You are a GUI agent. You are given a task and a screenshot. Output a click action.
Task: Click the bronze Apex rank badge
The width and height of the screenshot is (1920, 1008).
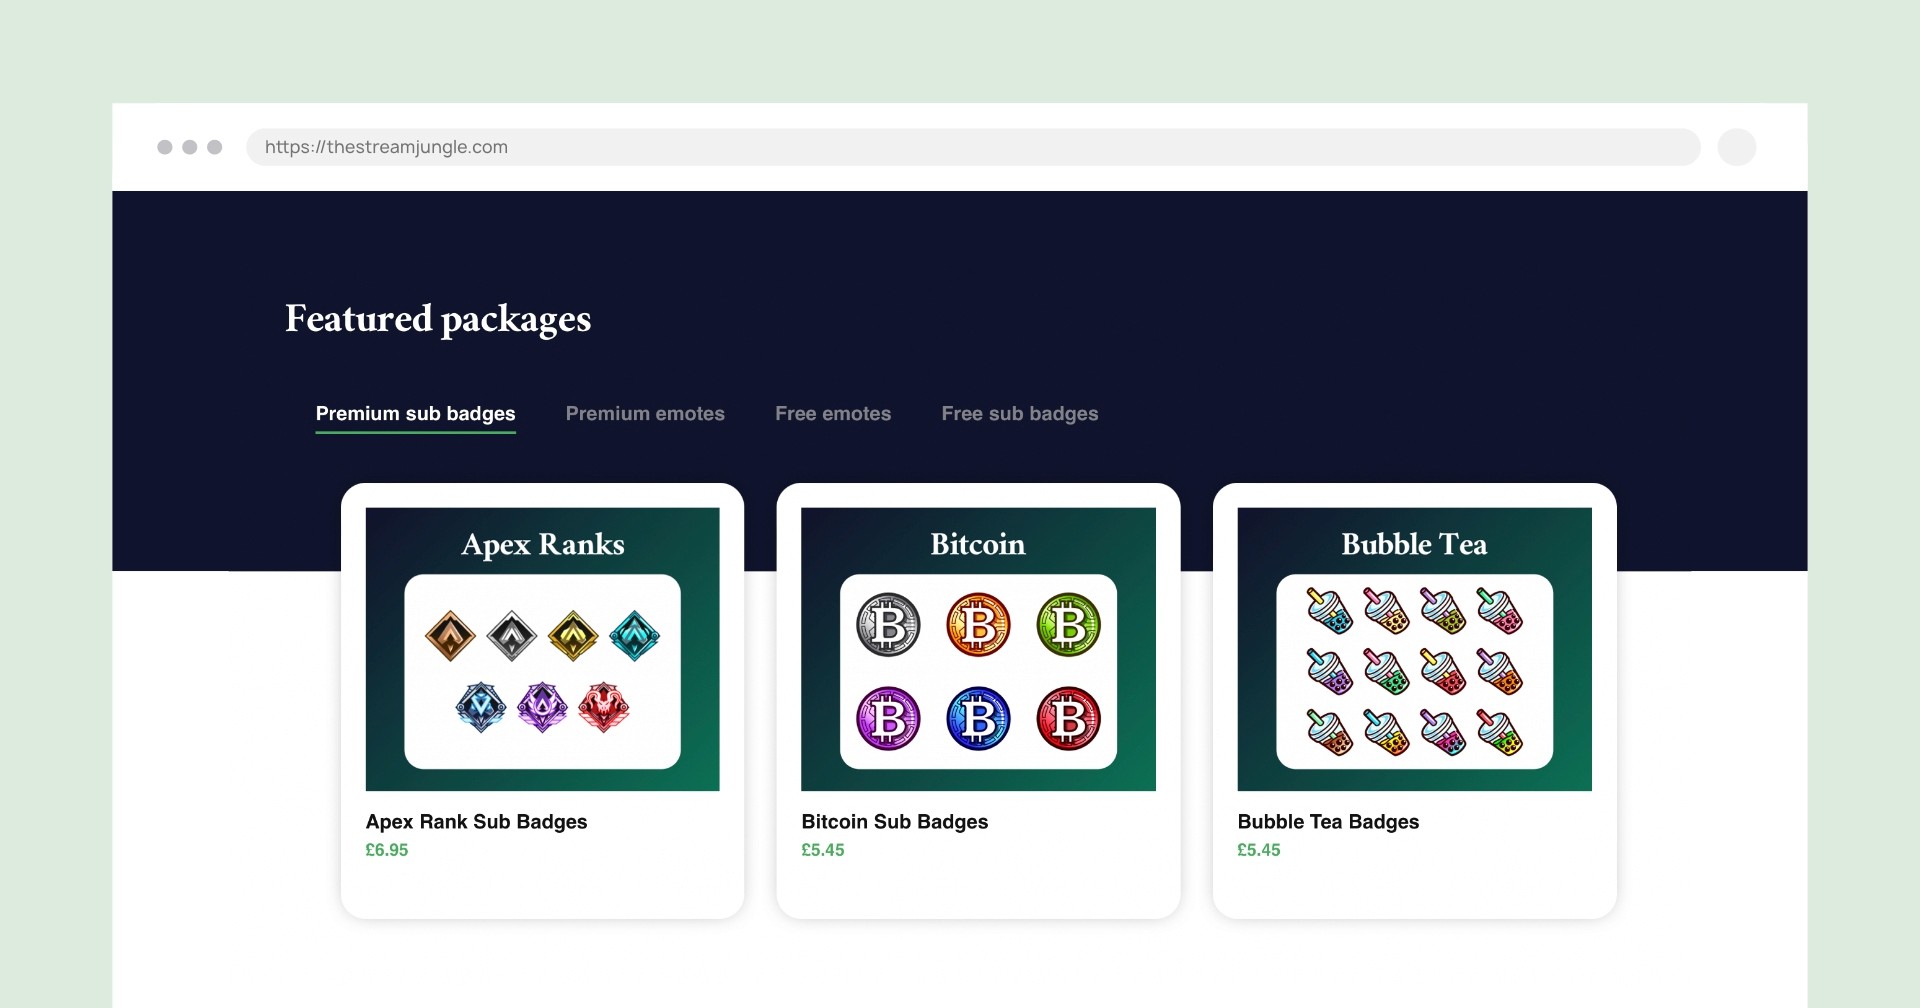[450, 636]
